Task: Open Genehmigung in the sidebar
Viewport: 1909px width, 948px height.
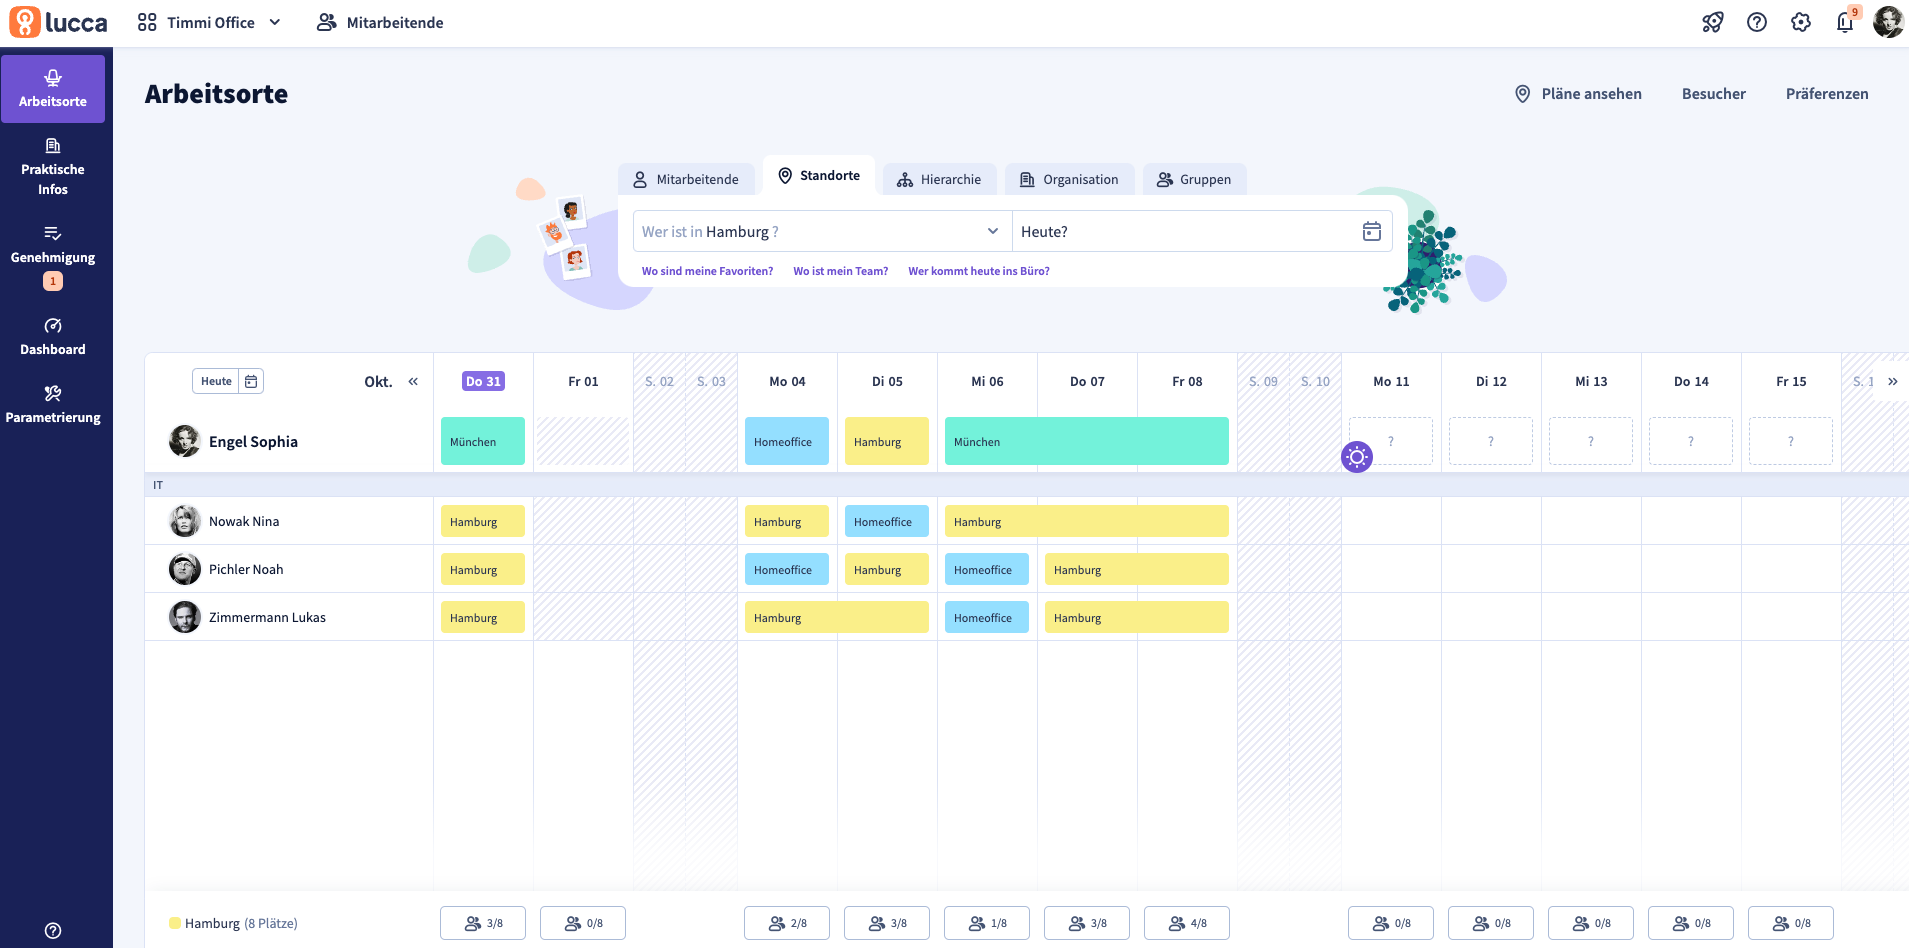Action: (x=53, y=257)
